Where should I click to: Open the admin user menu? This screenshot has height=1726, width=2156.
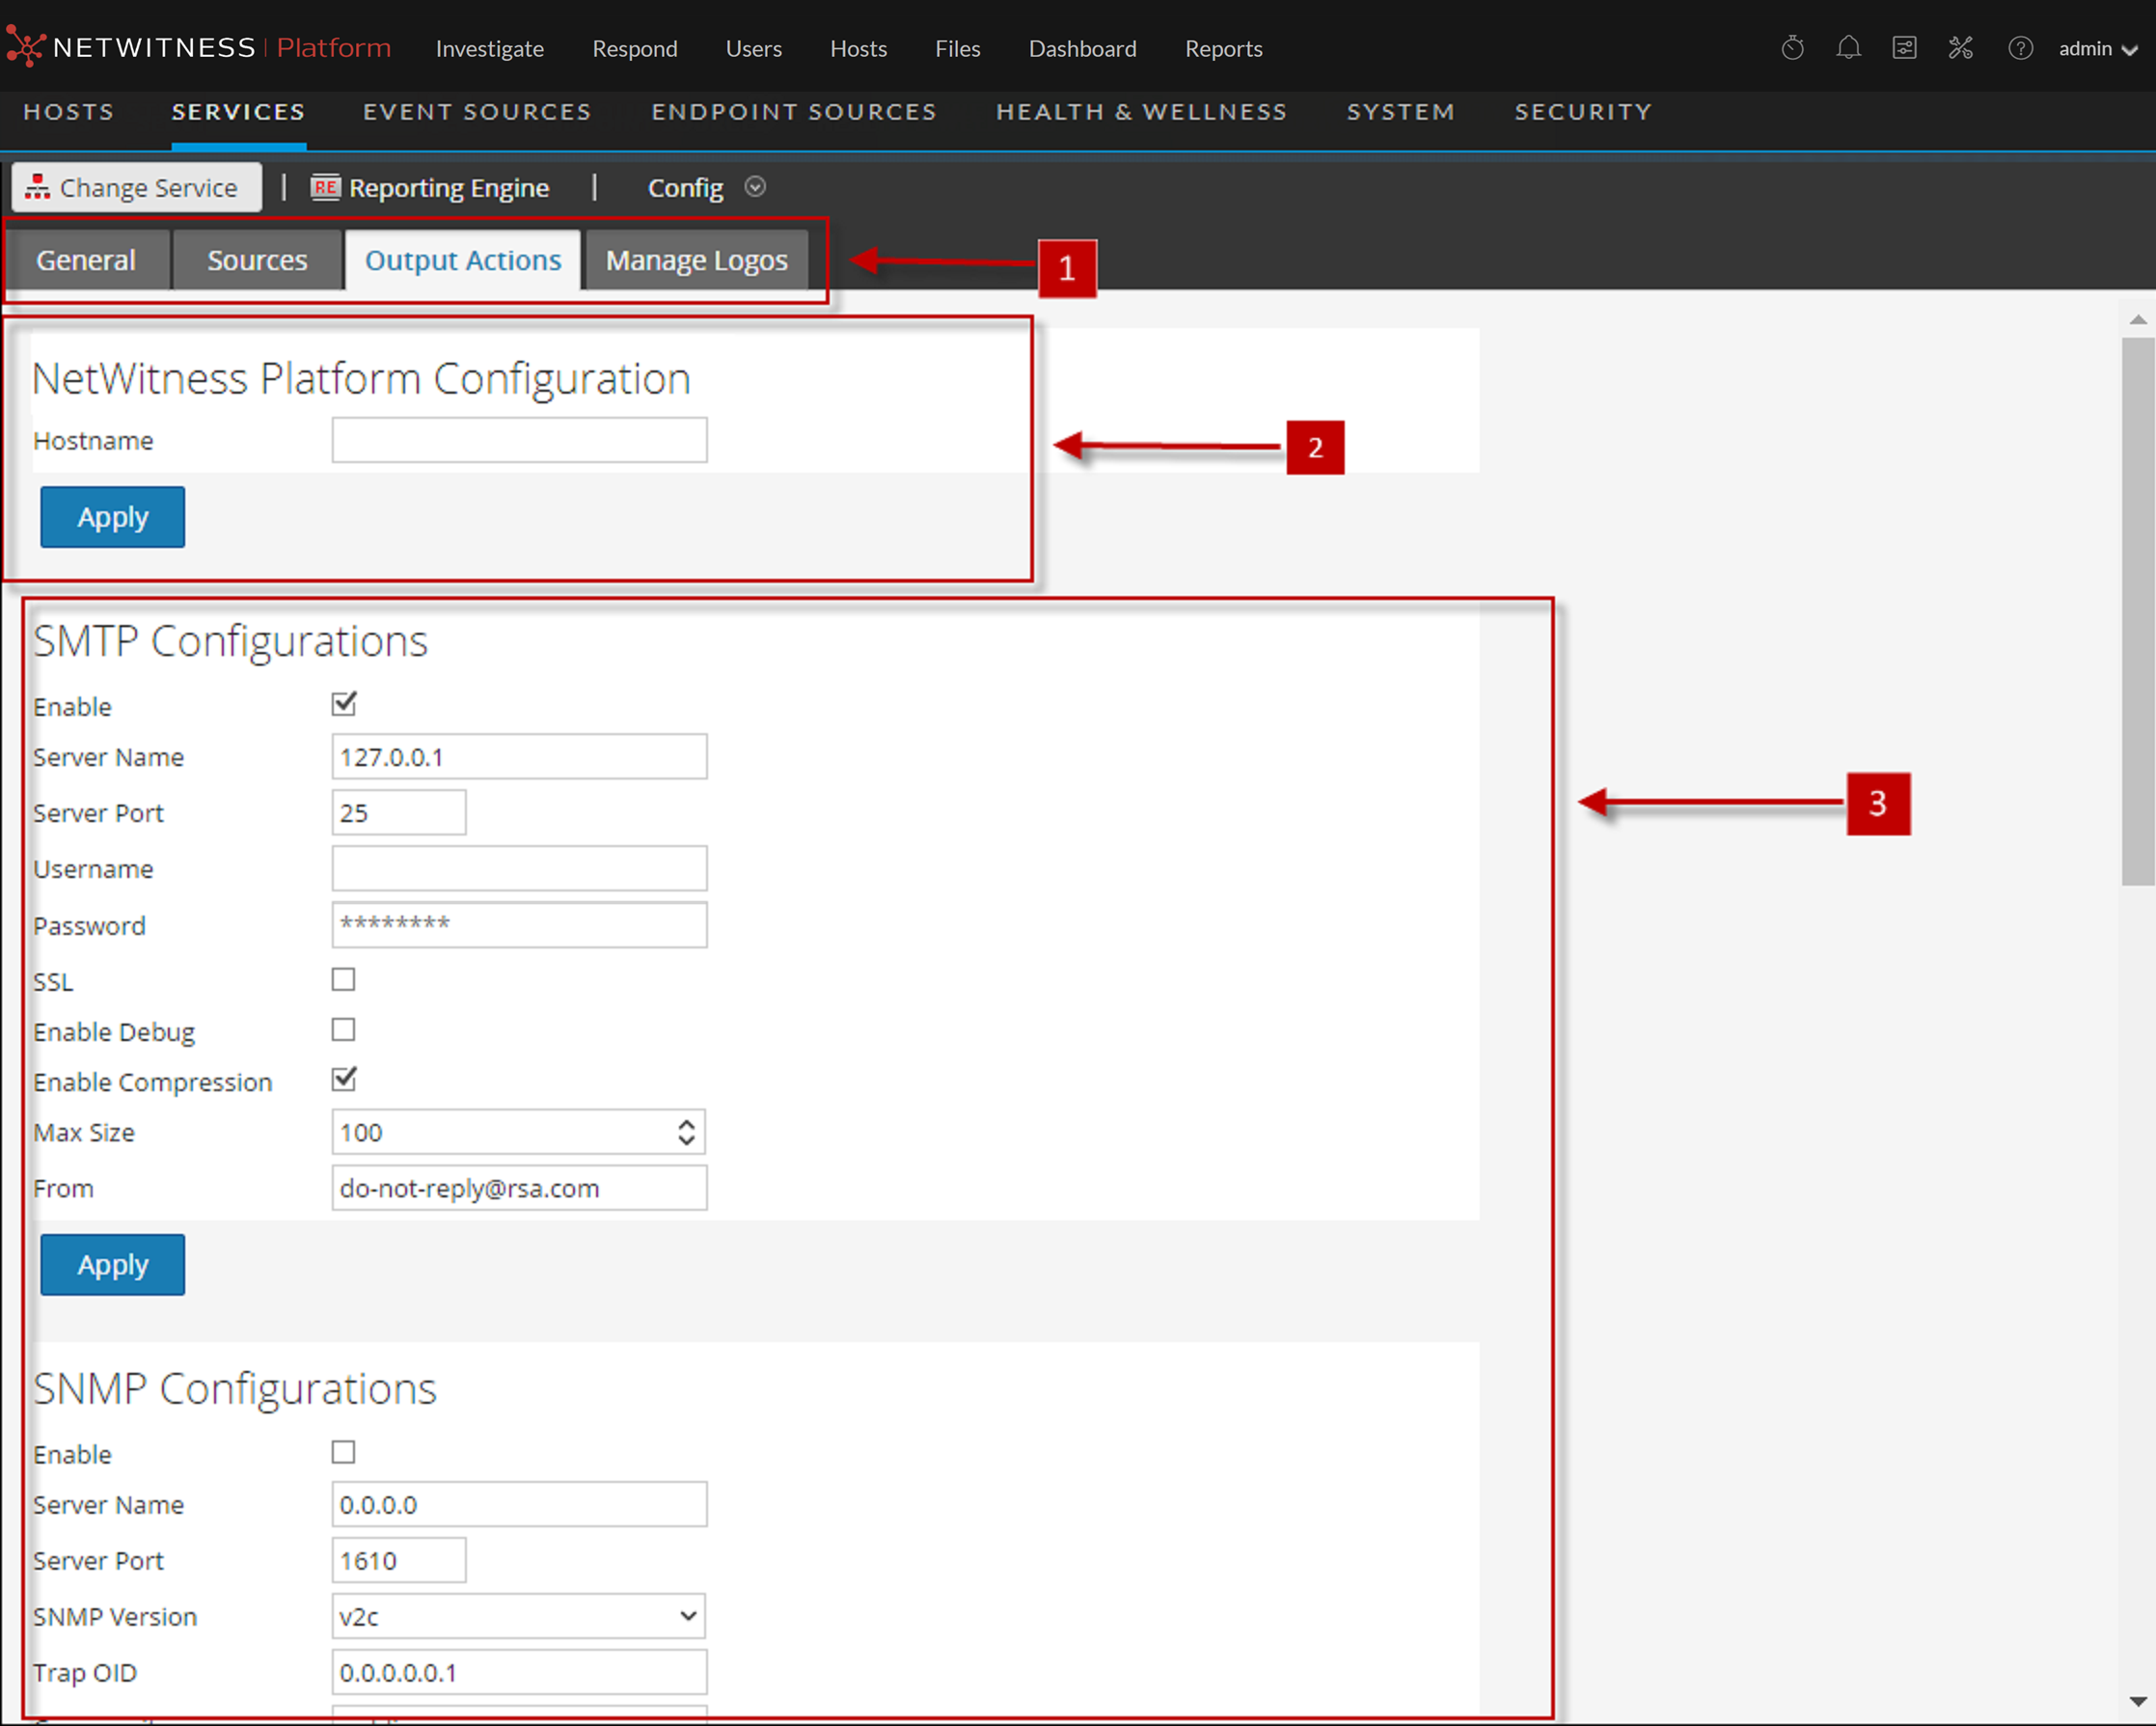click(2097, 48)
